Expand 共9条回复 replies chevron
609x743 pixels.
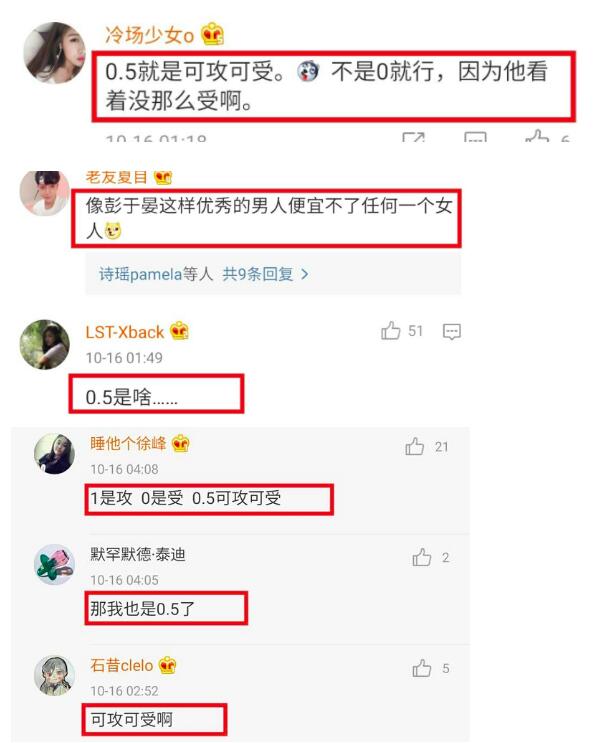point(305,274)
